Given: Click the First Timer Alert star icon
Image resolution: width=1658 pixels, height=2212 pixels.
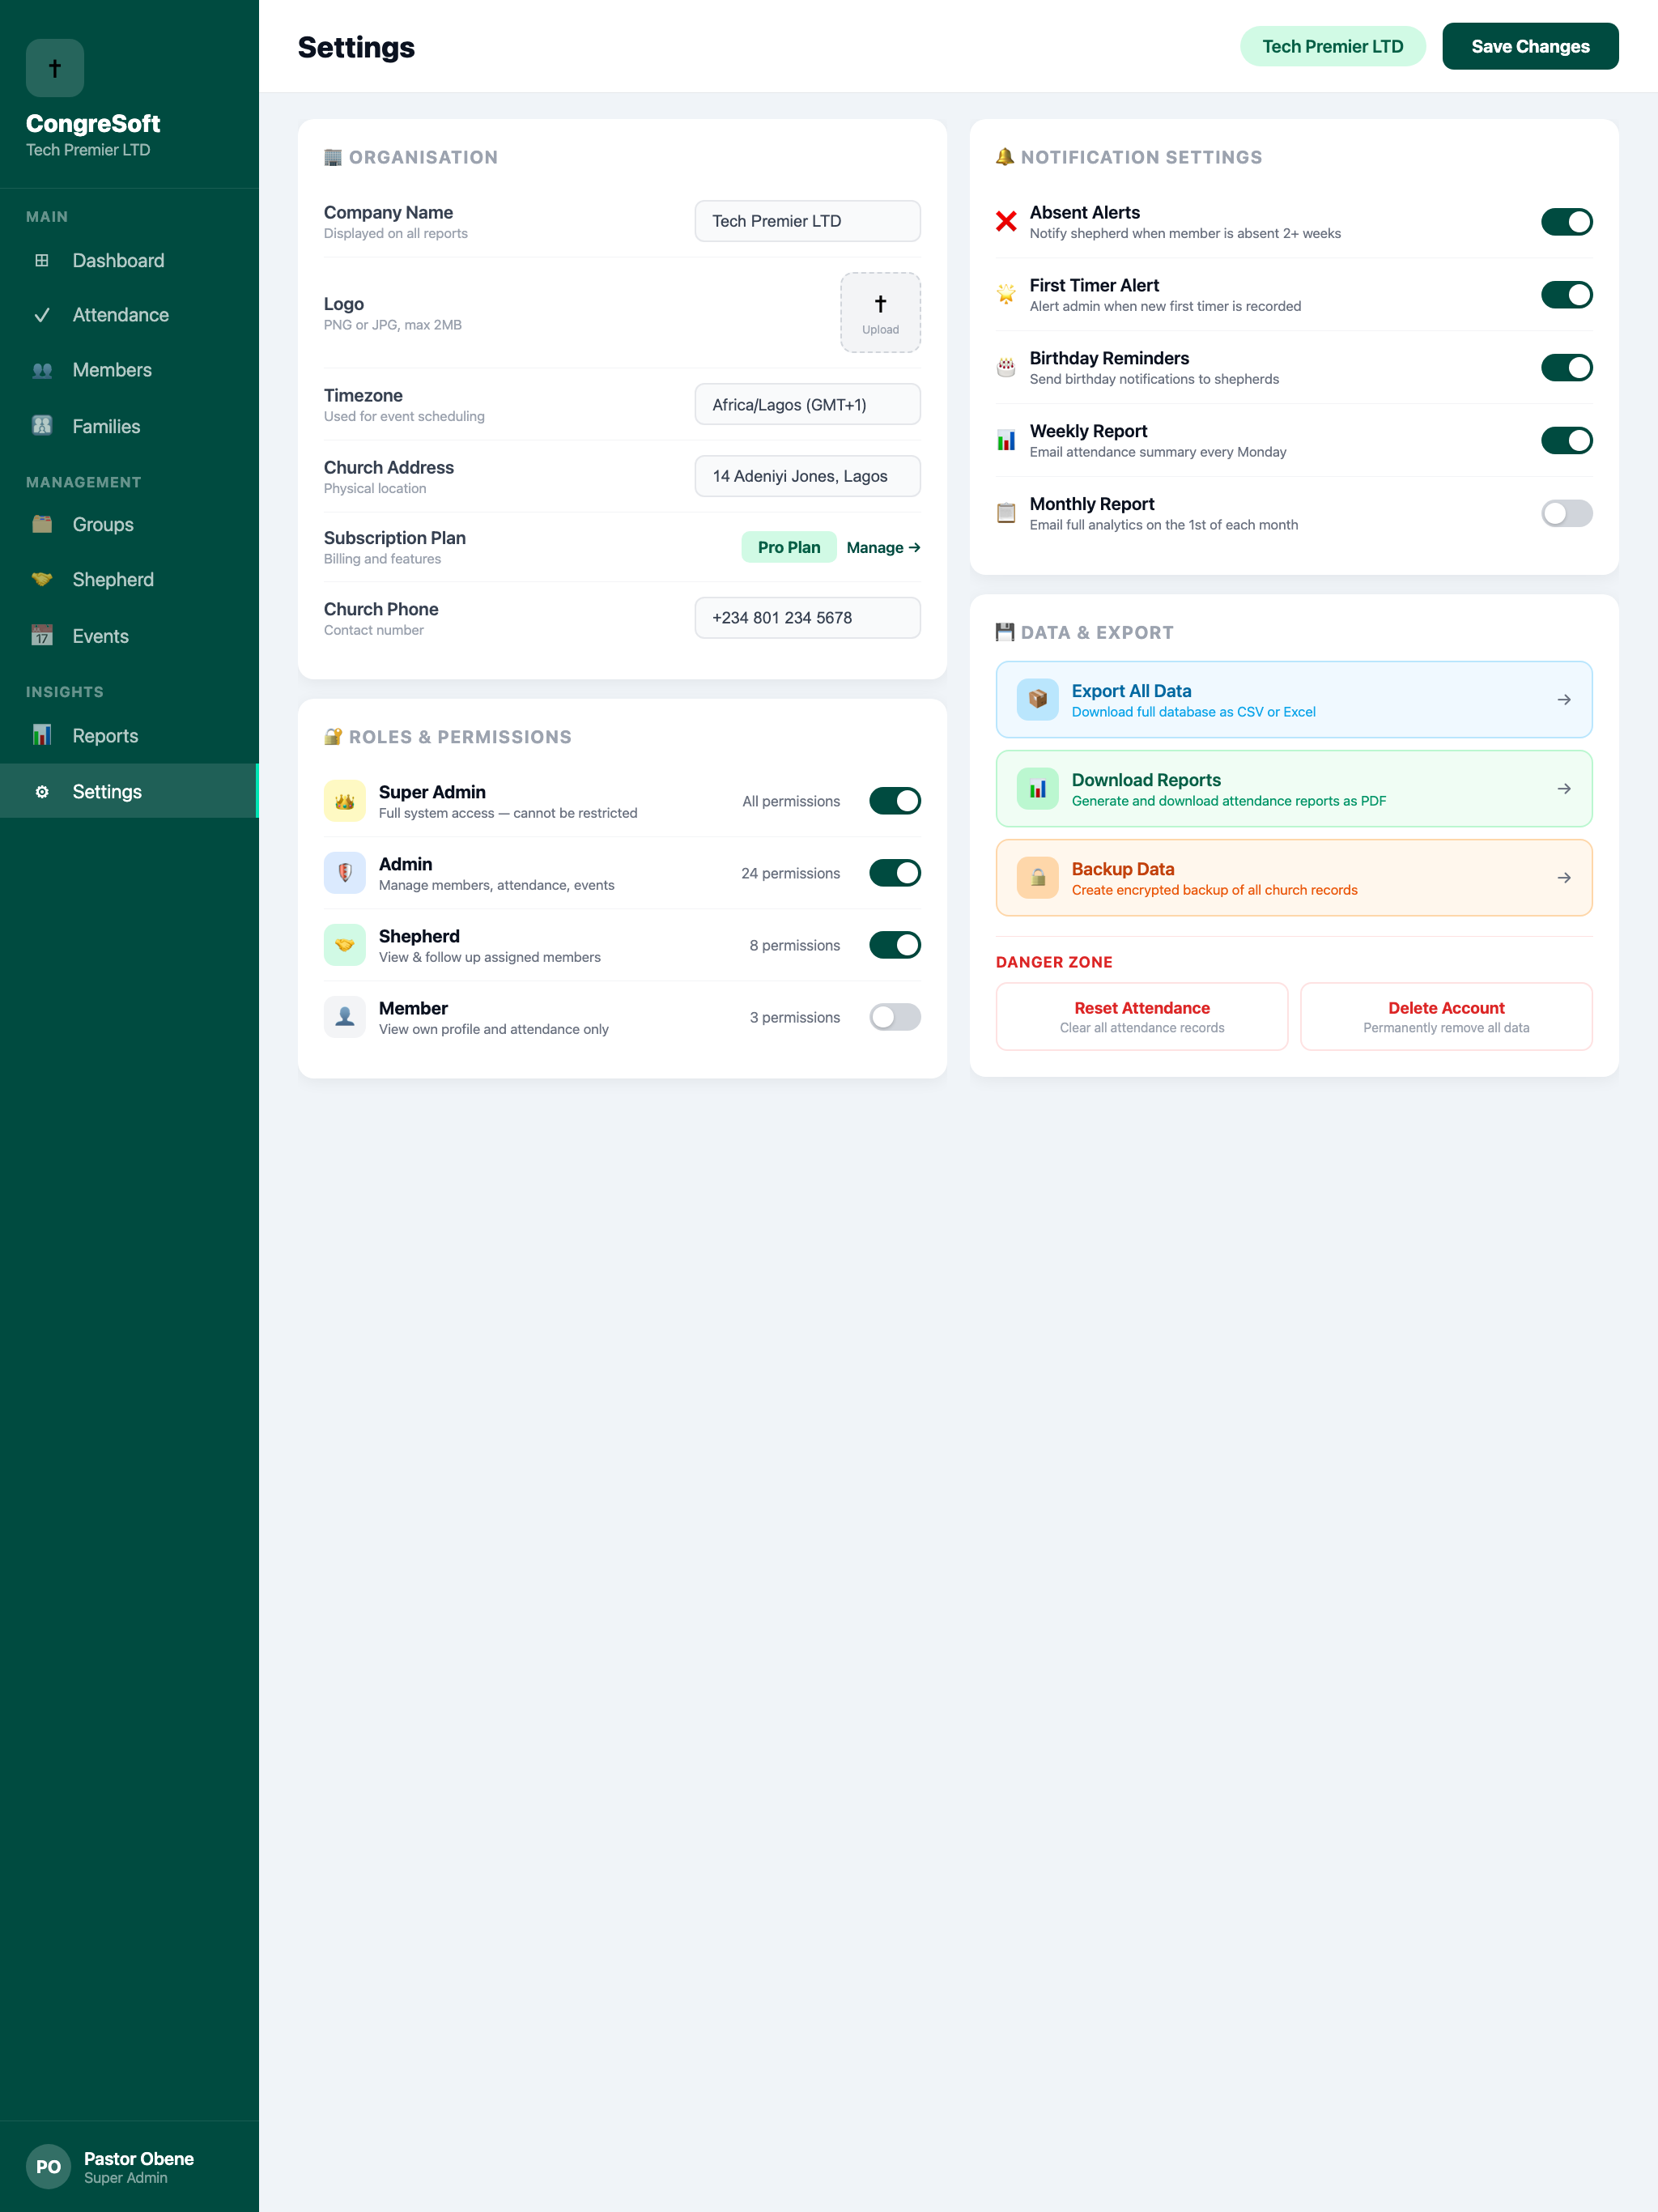Looking at the screenshot, I should tap(1006, 295).
